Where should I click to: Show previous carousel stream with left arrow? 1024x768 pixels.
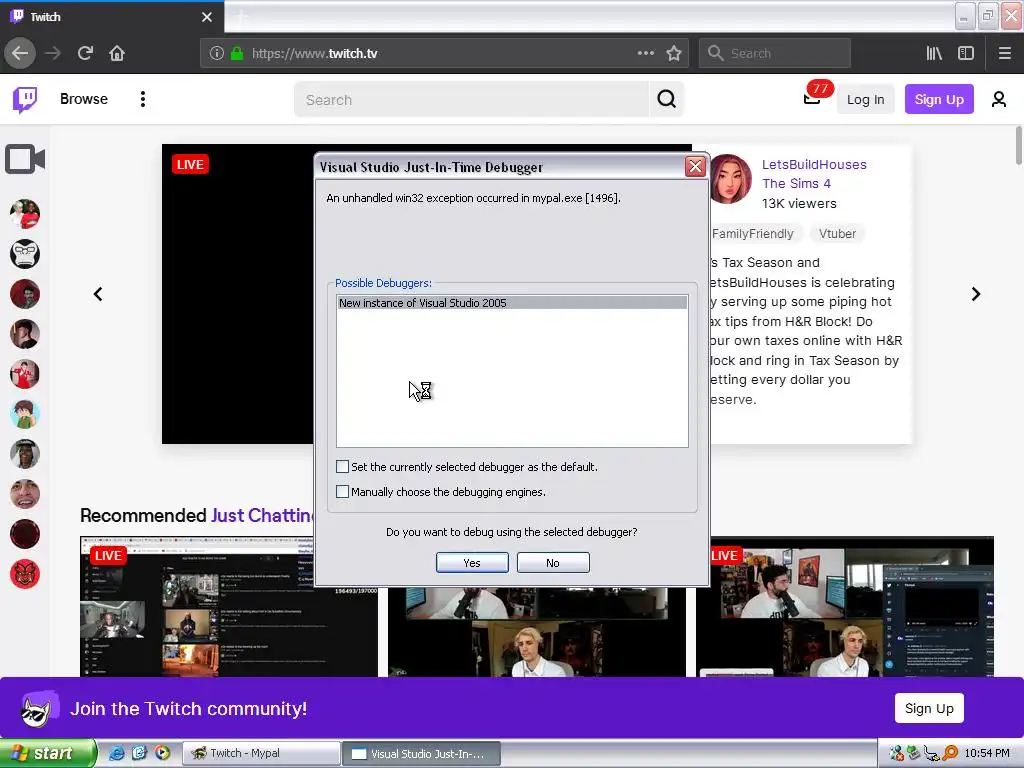[x=98, y=295]
